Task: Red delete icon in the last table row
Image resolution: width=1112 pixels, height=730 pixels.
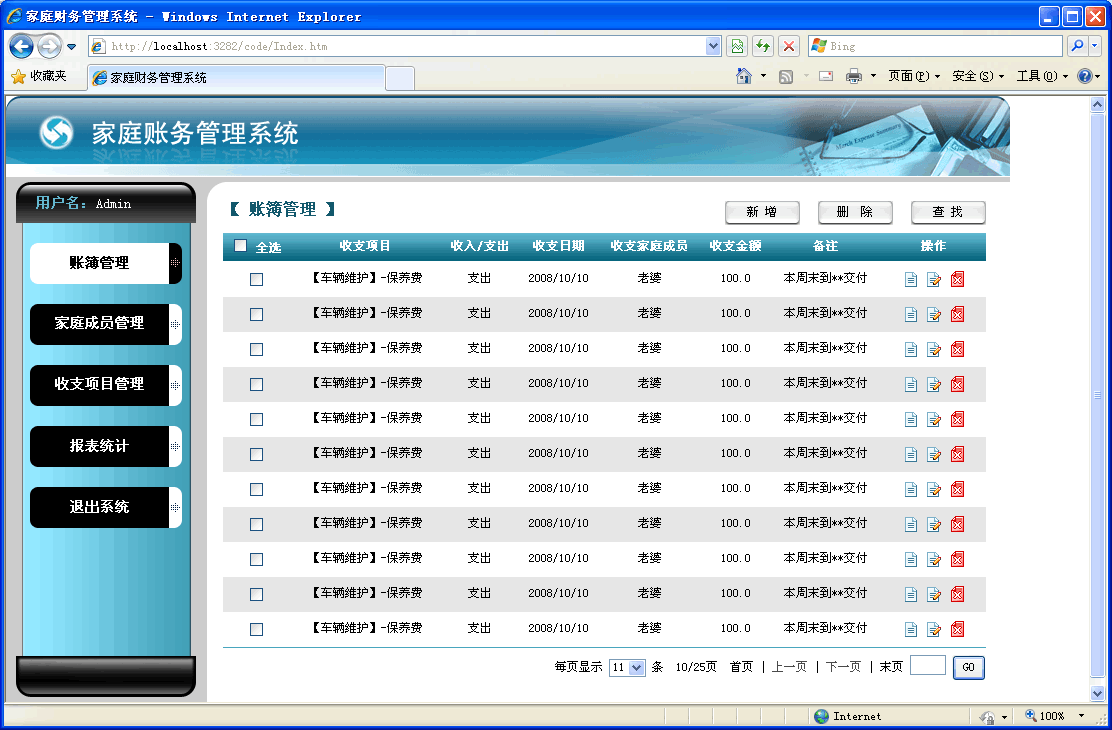Action: (x=957, y=629)
